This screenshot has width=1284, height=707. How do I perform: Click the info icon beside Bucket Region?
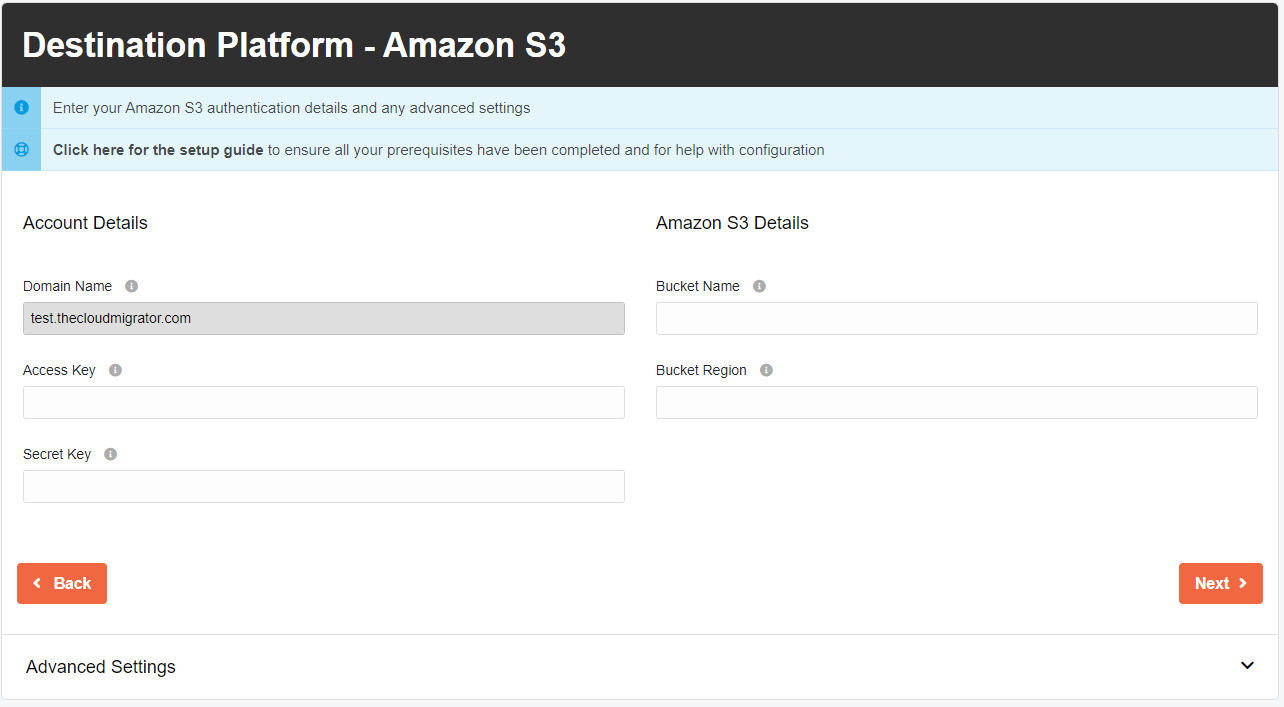766,370
